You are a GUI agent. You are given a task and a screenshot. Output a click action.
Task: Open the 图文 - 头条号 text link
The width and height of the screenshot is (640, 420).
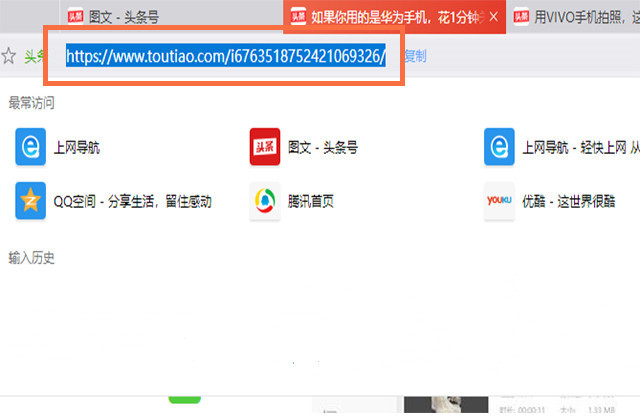click(x=323, y=147)
